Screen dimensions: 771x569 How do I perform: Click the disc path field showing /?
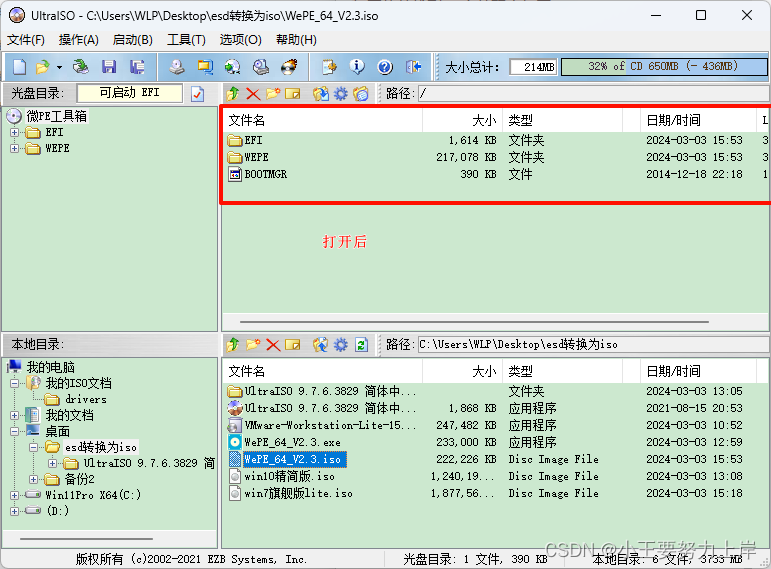pos(593,93)
